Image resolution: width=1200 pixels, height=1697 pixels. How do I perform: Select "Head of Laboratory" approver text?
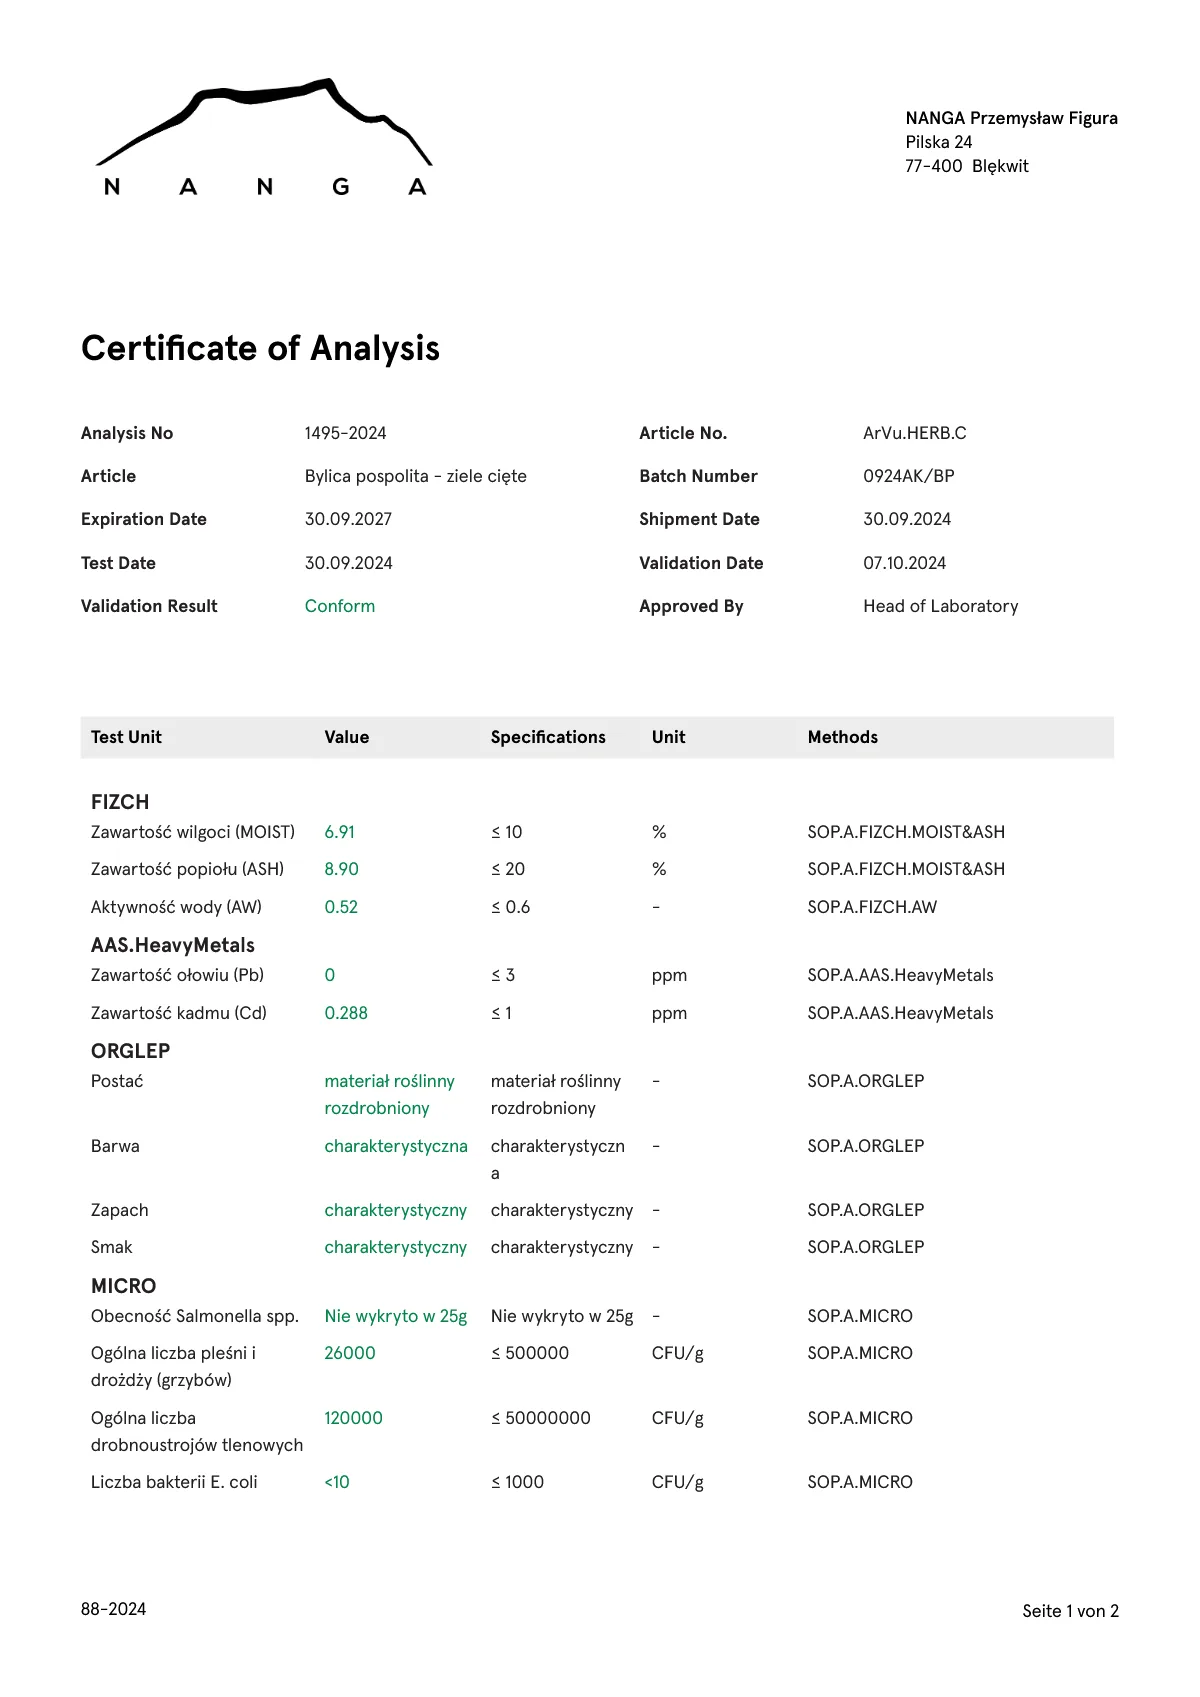[940, 606]
